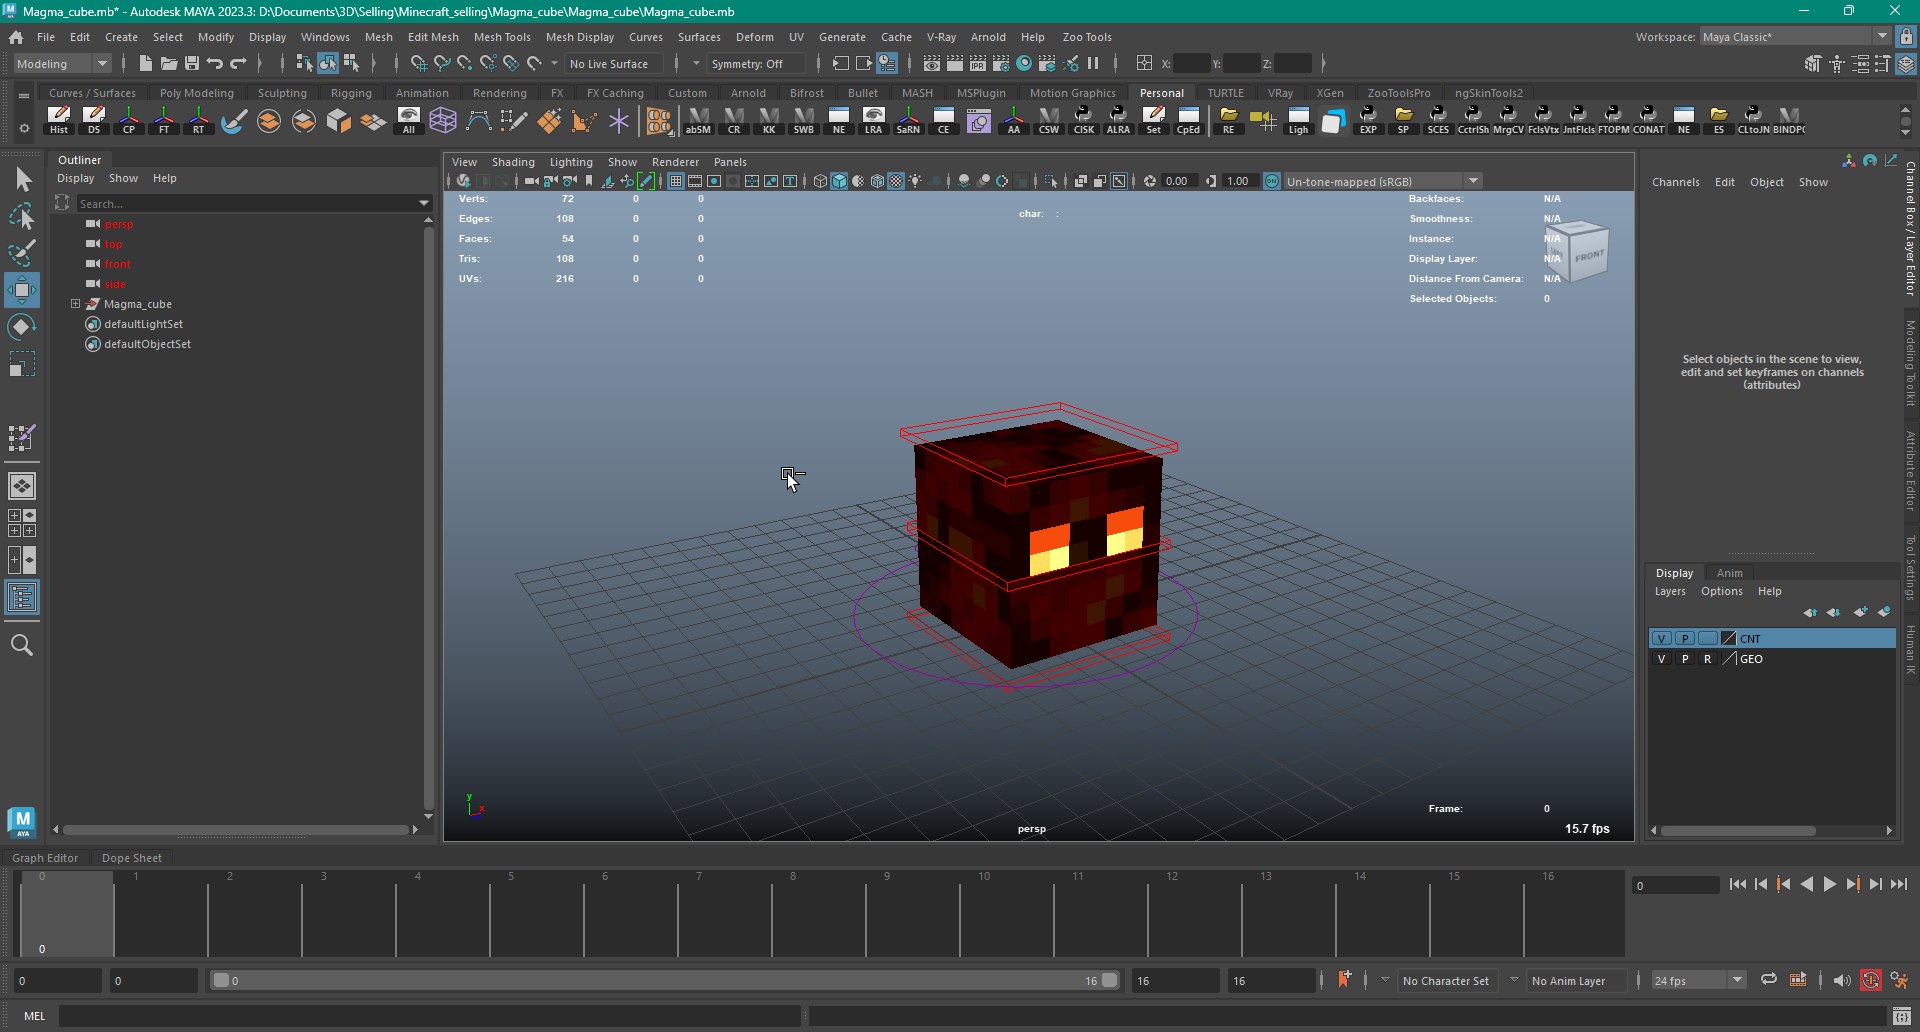Activate the Rotate tool
This screenshot has height=1032, width=1920.
click(22, 327)
